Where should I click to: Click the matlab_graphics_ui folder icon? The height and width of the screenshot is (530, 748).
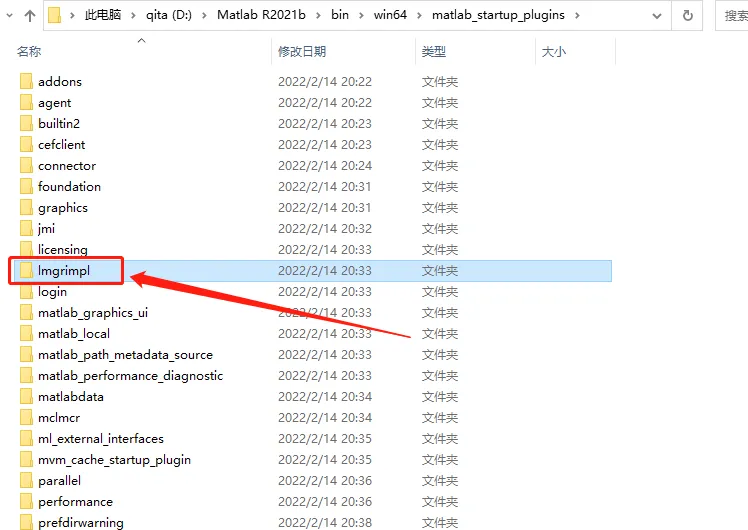pos(26,312)
